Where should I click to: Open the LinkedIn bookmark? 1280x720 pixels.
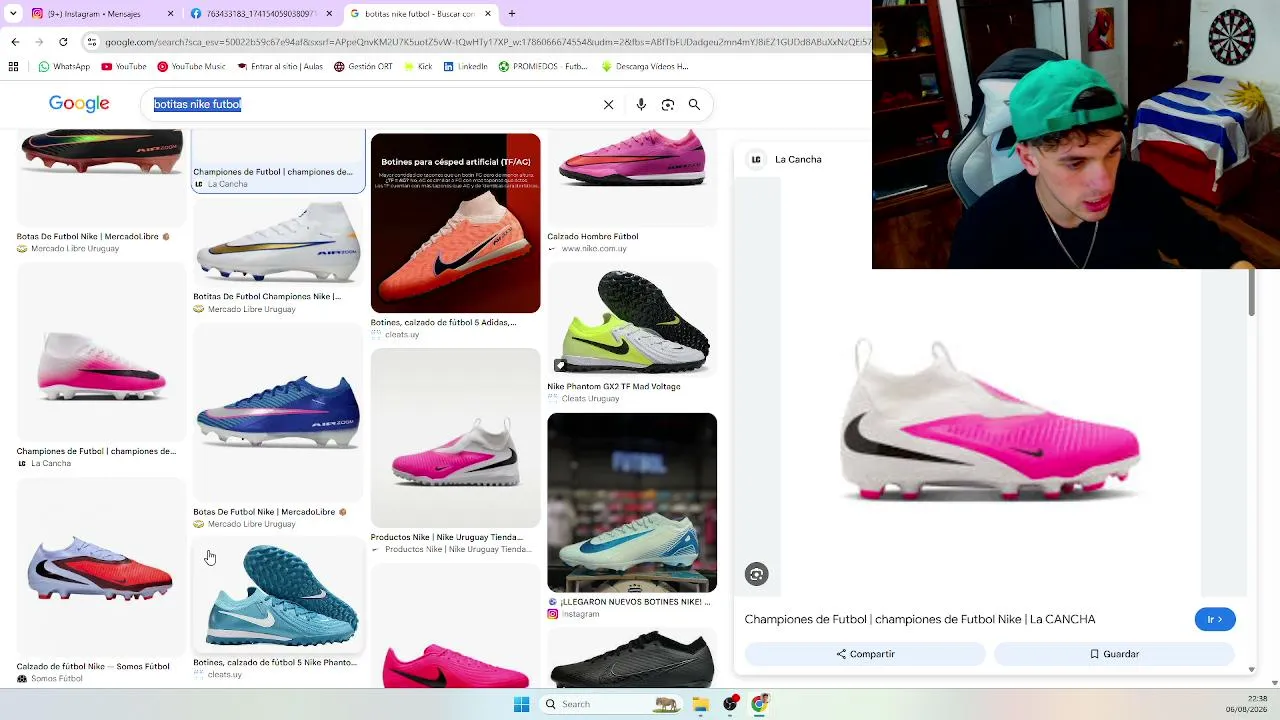point(465,67)
